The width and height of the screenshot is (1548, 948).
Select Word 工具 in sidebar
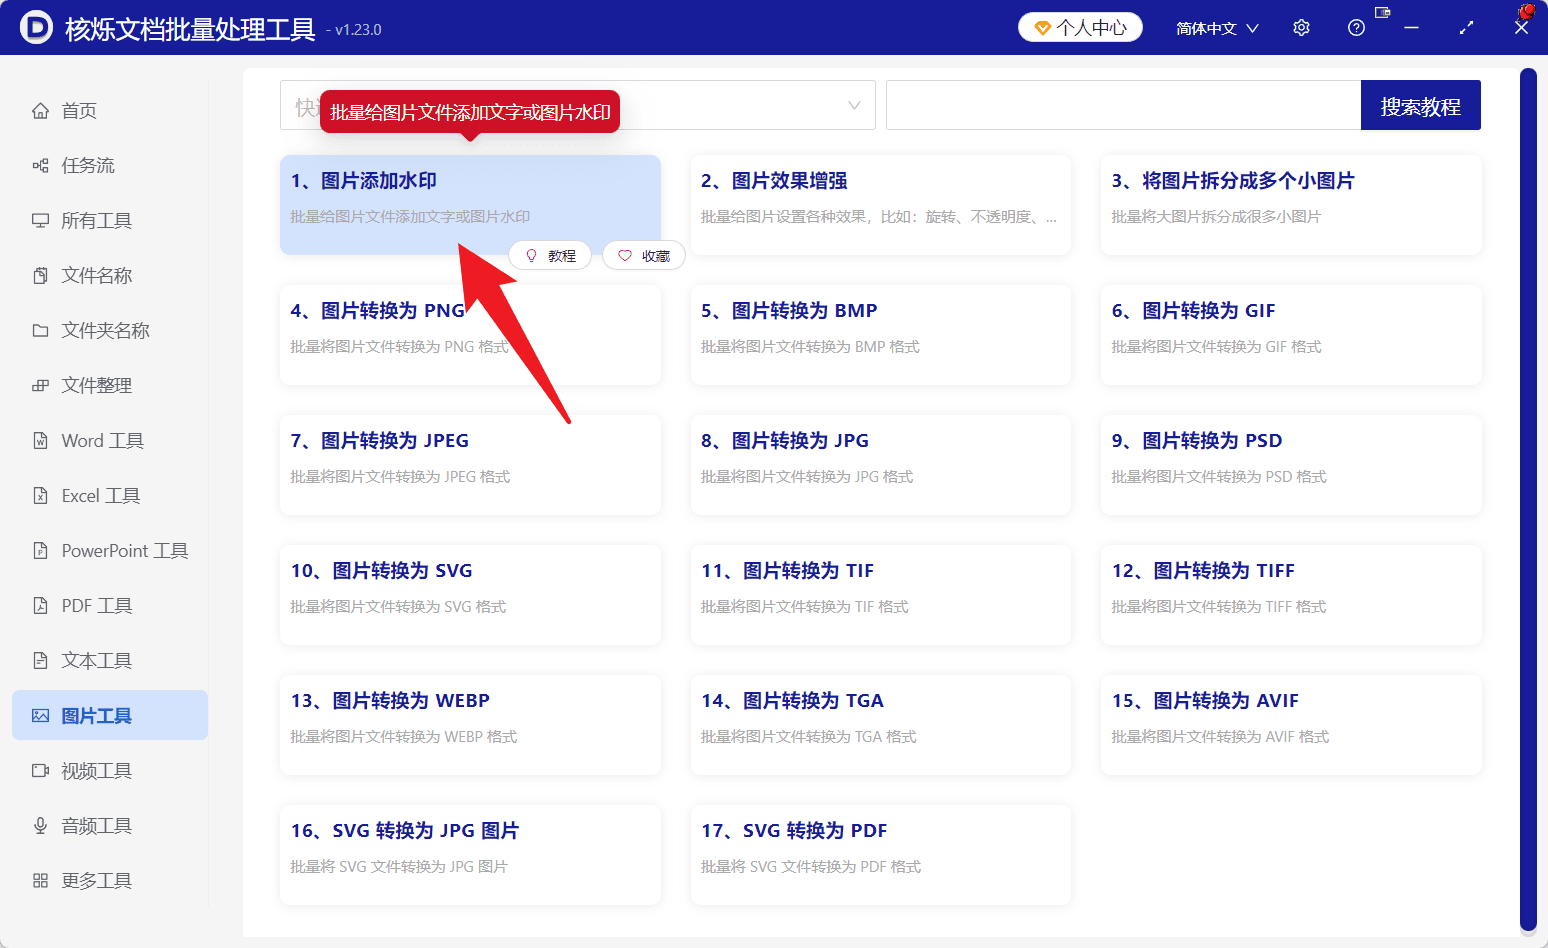tap(110, 441)
